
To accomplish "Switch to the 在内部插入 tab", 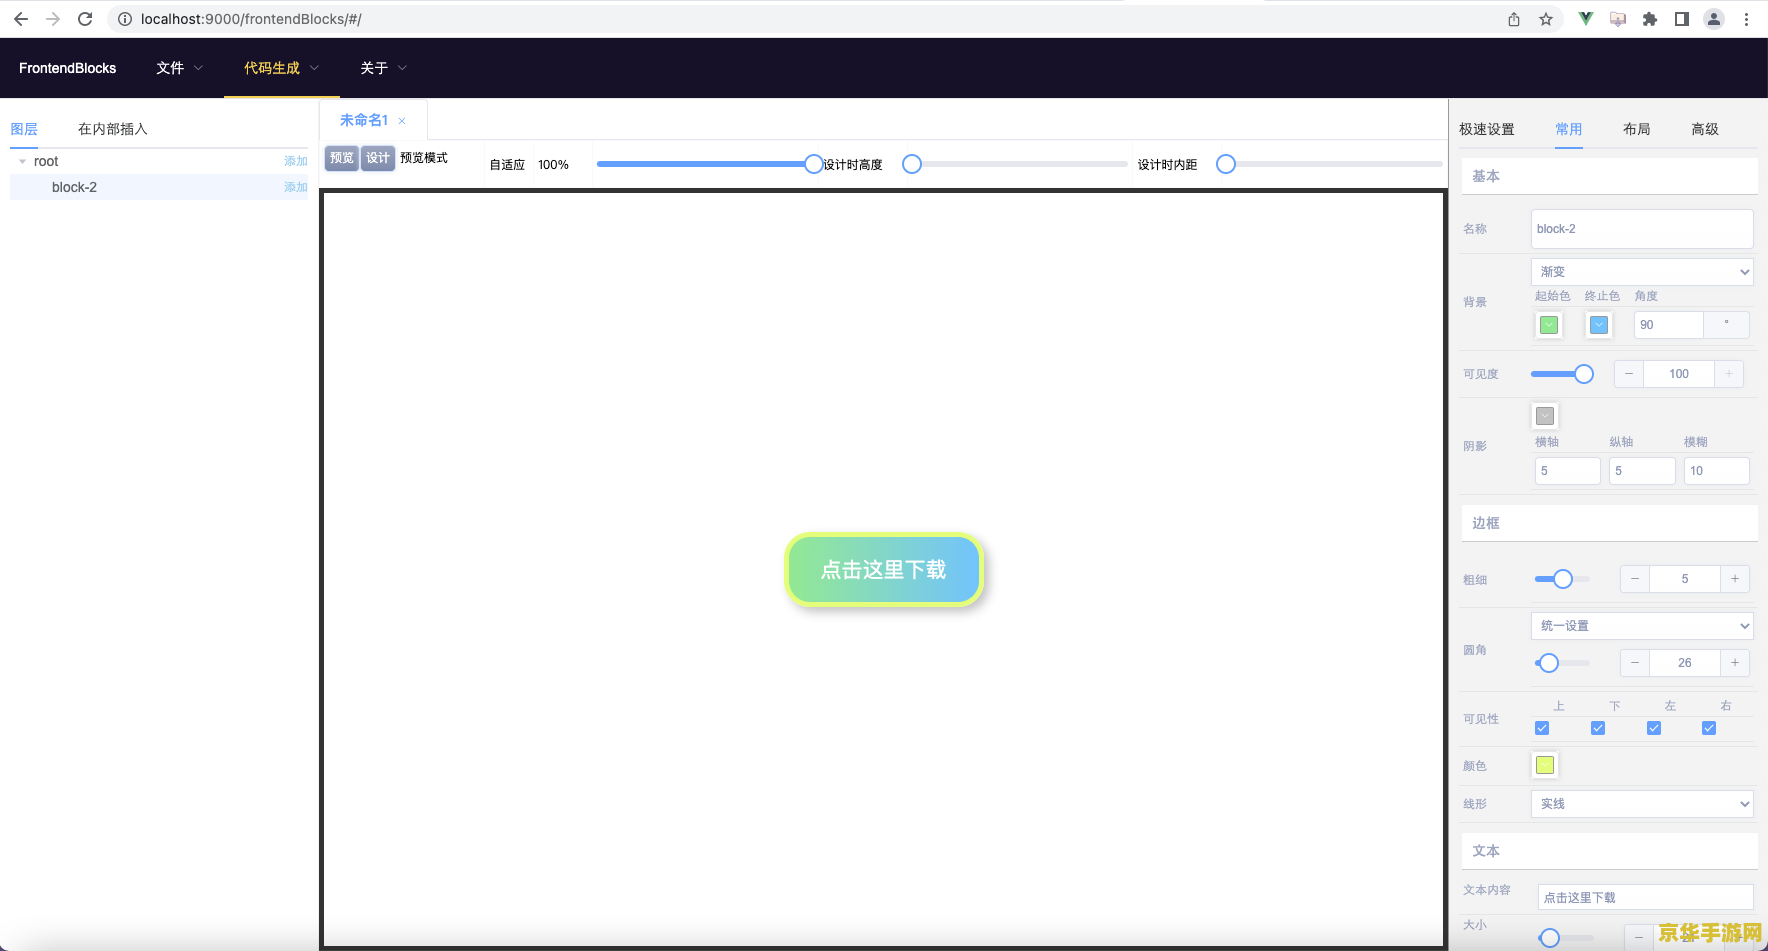I will point(113,129).
